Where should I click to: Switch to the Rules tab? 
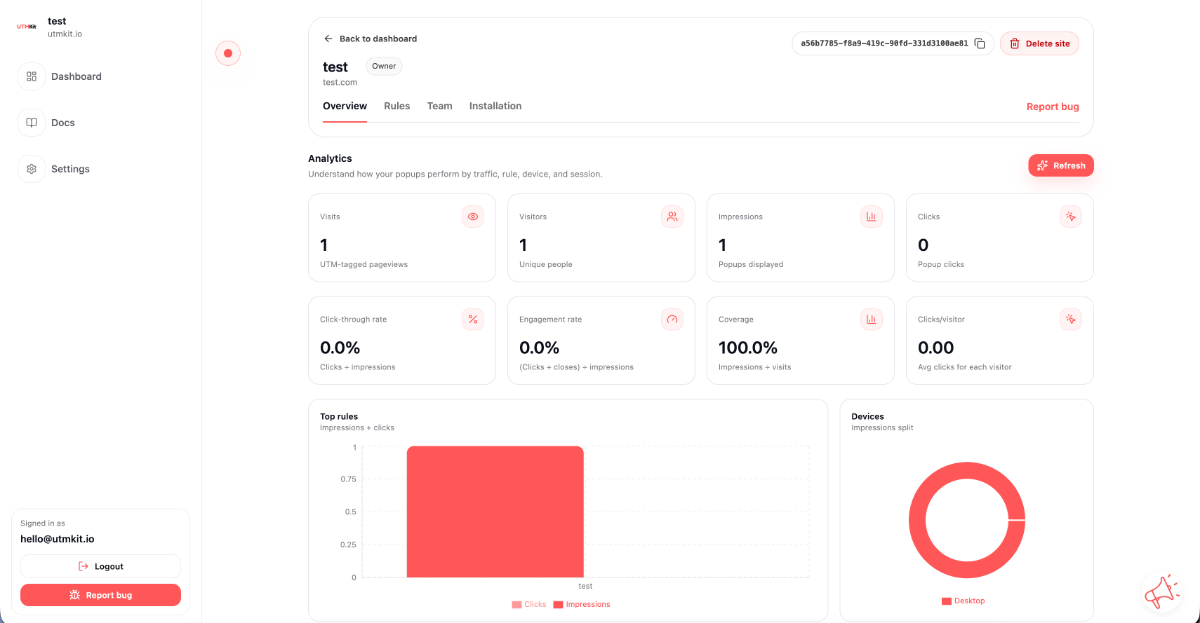397,106
